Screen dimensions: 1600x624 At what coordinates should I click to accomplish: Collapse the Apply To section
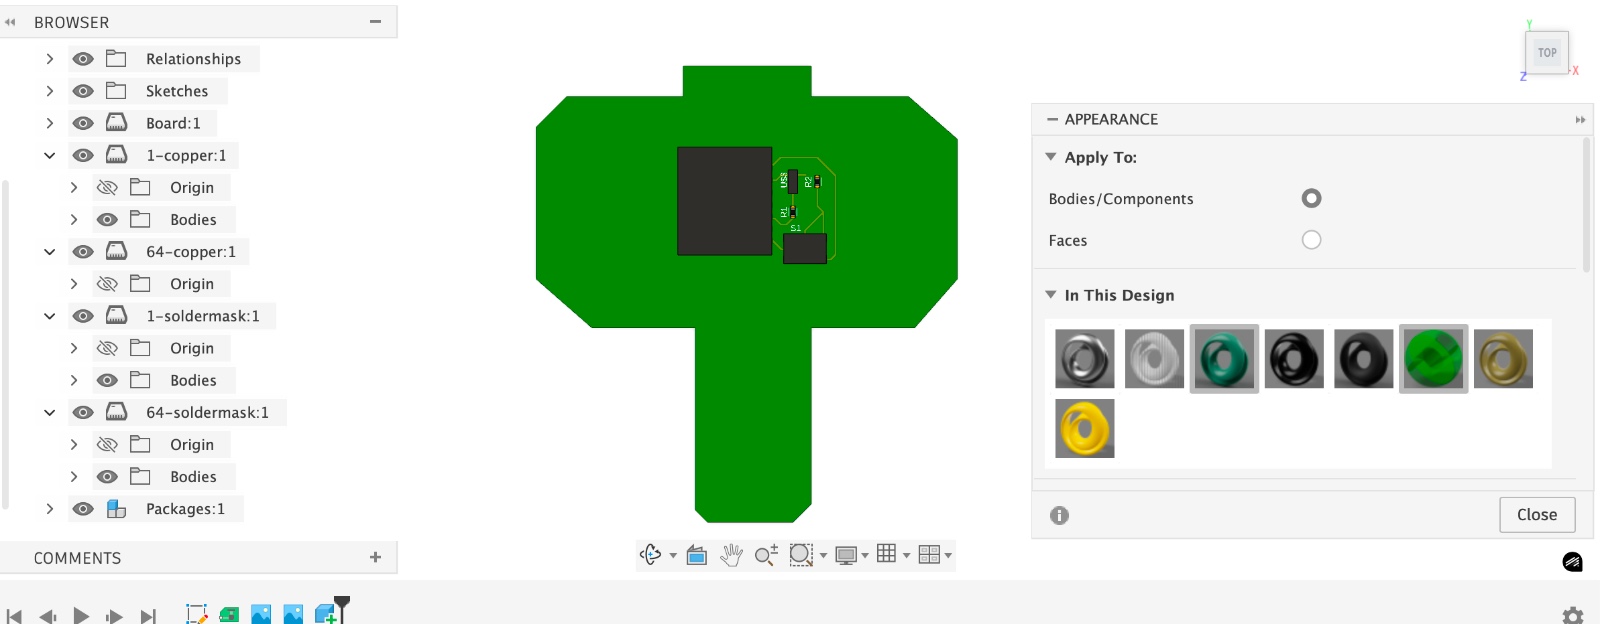1051,157
